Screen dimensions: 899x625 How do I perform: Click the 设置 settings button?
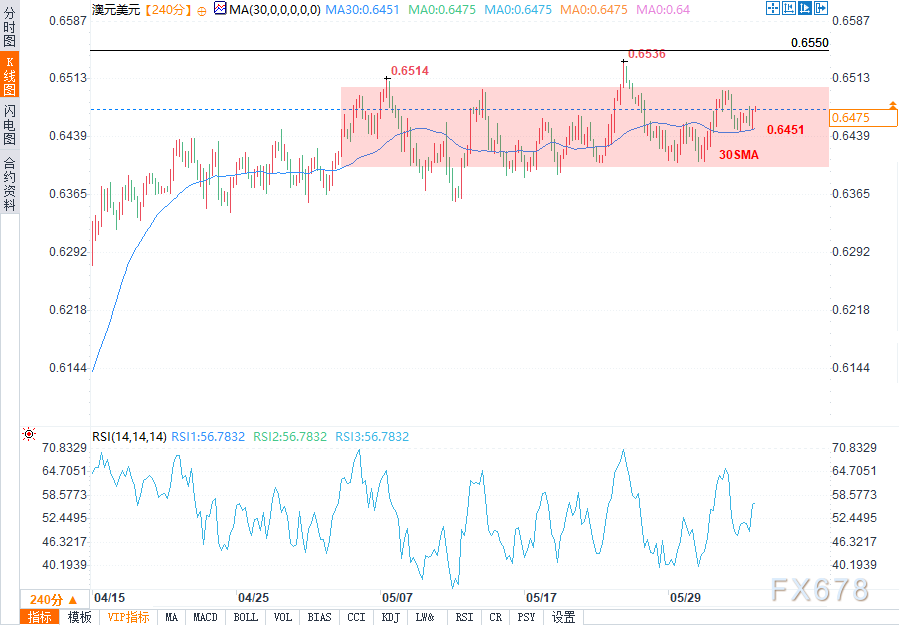point(563,617)
